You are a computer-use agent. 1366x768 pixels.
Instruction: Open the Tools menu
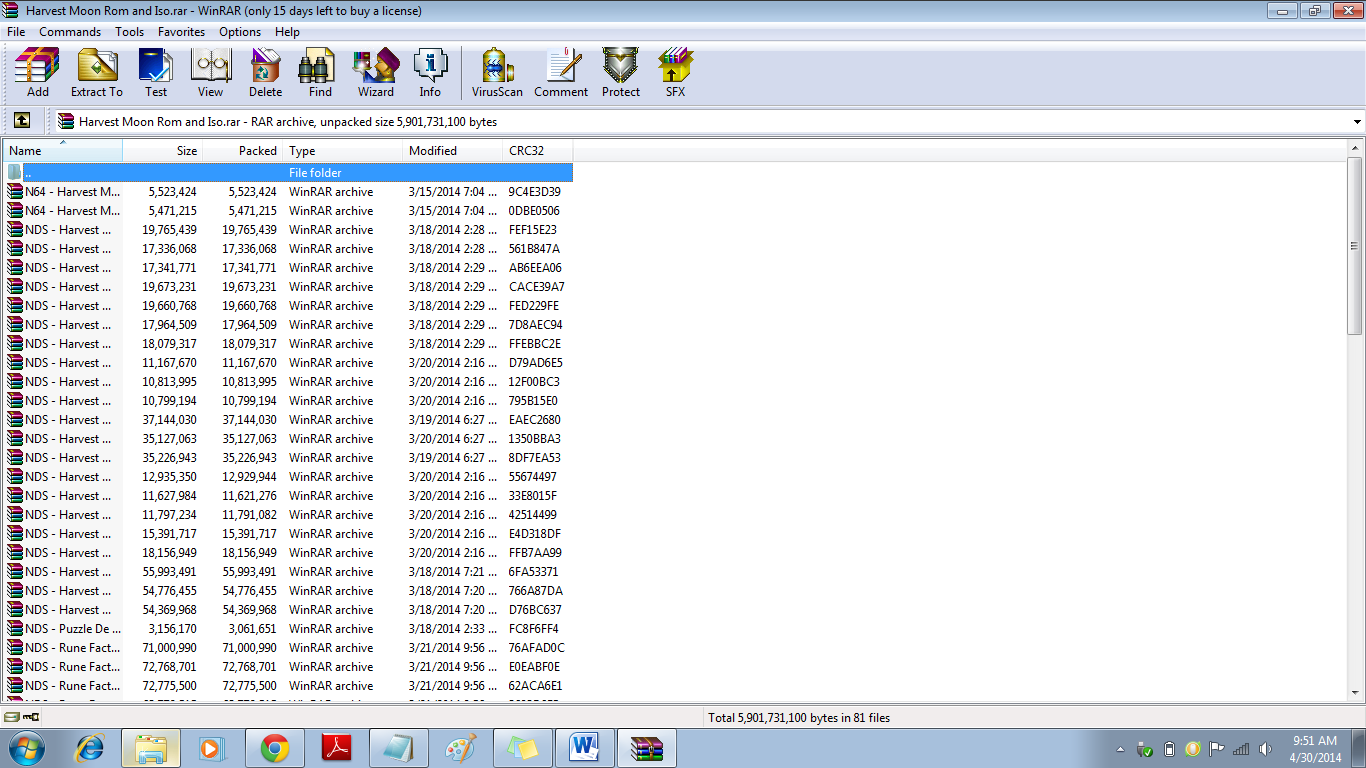point(129,32)
